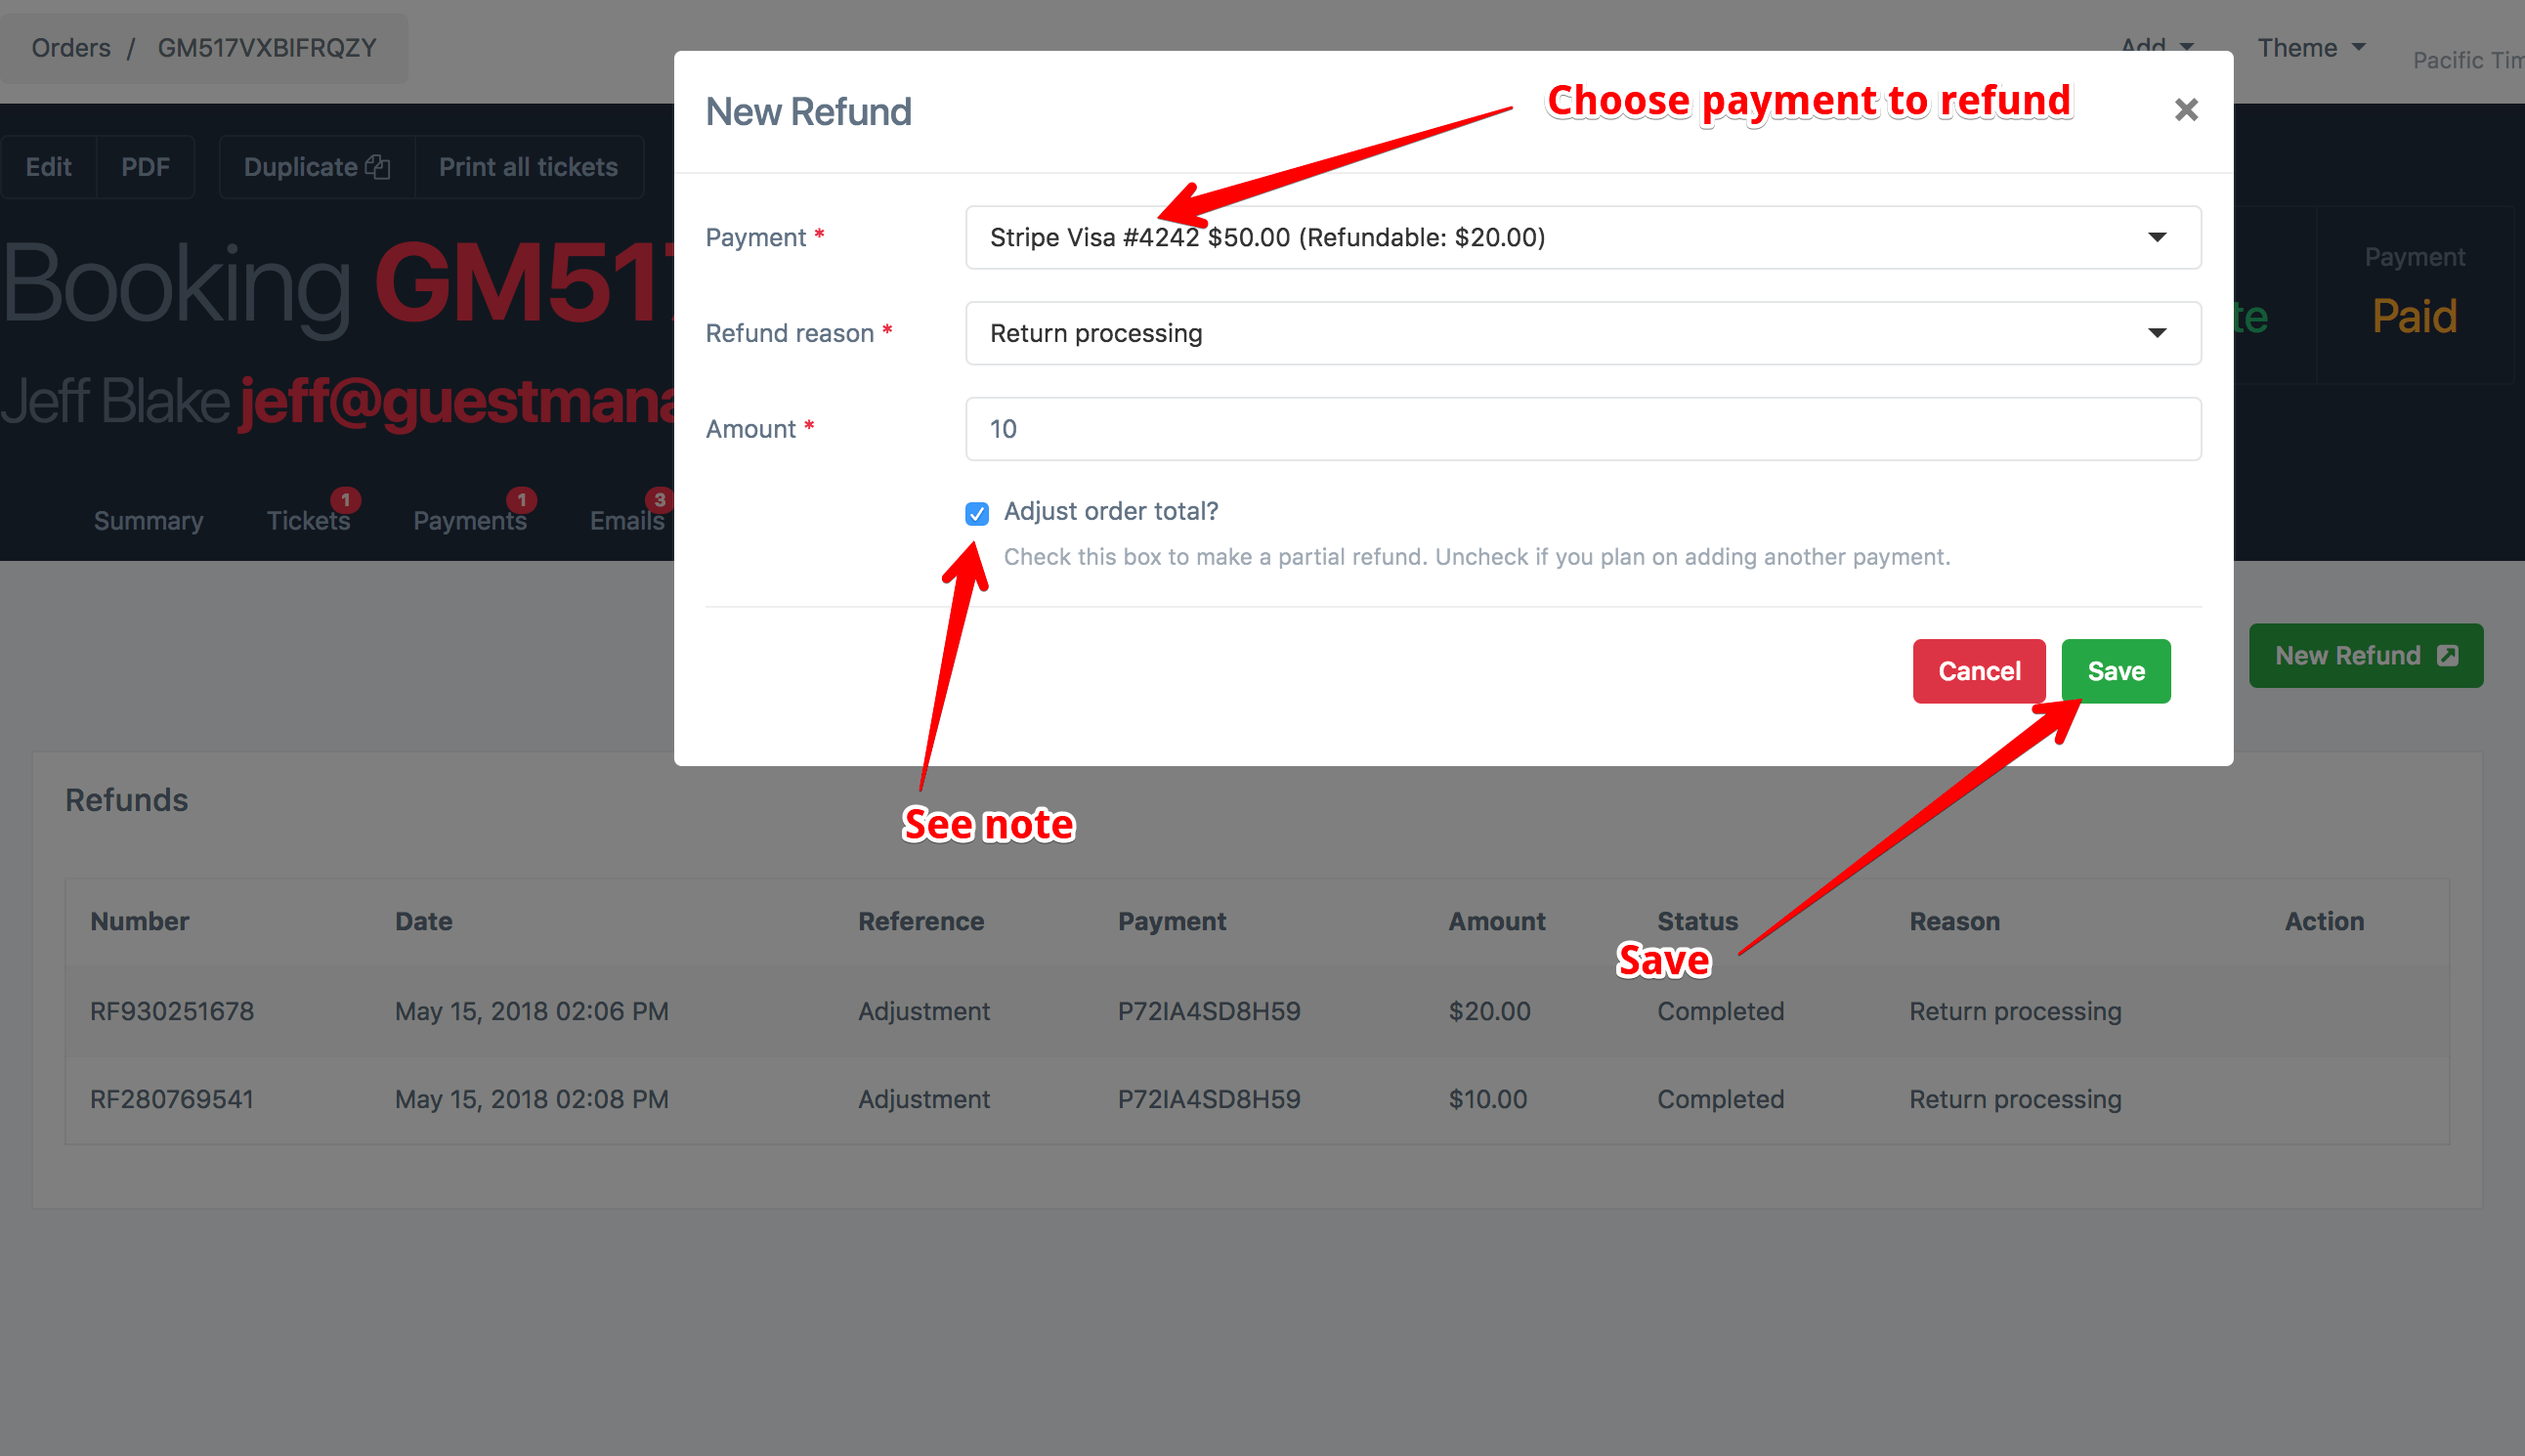Click the $10.00 refund amount
Image resolution: width=2525 pixels, height=1456 pixels.
click(x=1488, y=1099)
